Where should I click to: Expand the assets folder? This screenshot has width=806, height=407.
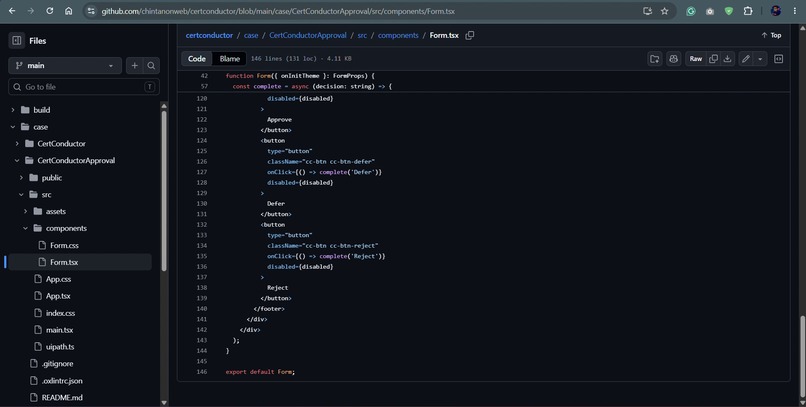pyautogui.click(x=25, y=211)
